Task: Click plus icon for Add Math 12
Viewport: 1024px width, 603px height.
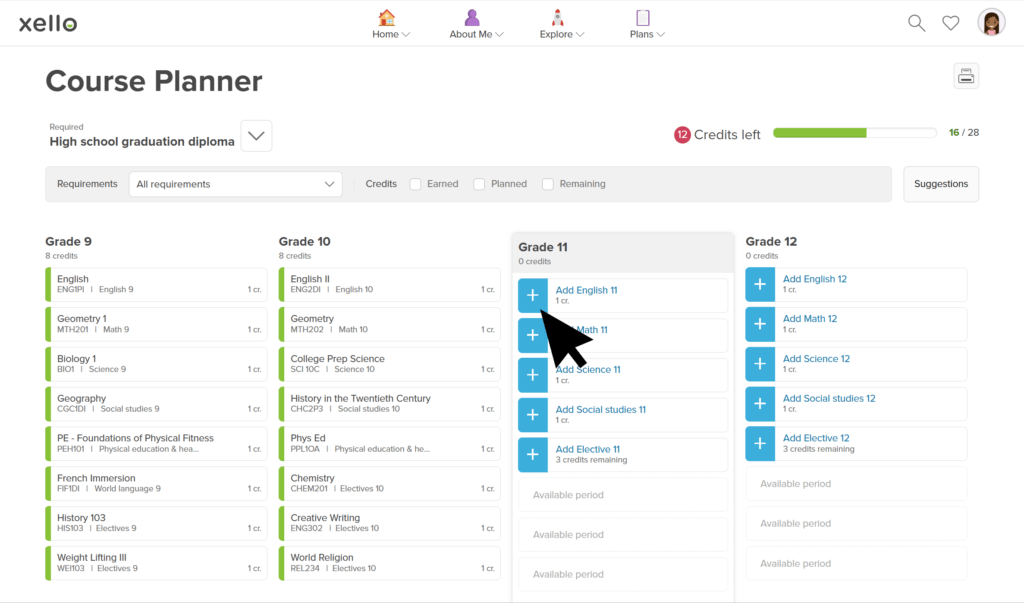Action: pyautogui.click(x=760, y=324)
